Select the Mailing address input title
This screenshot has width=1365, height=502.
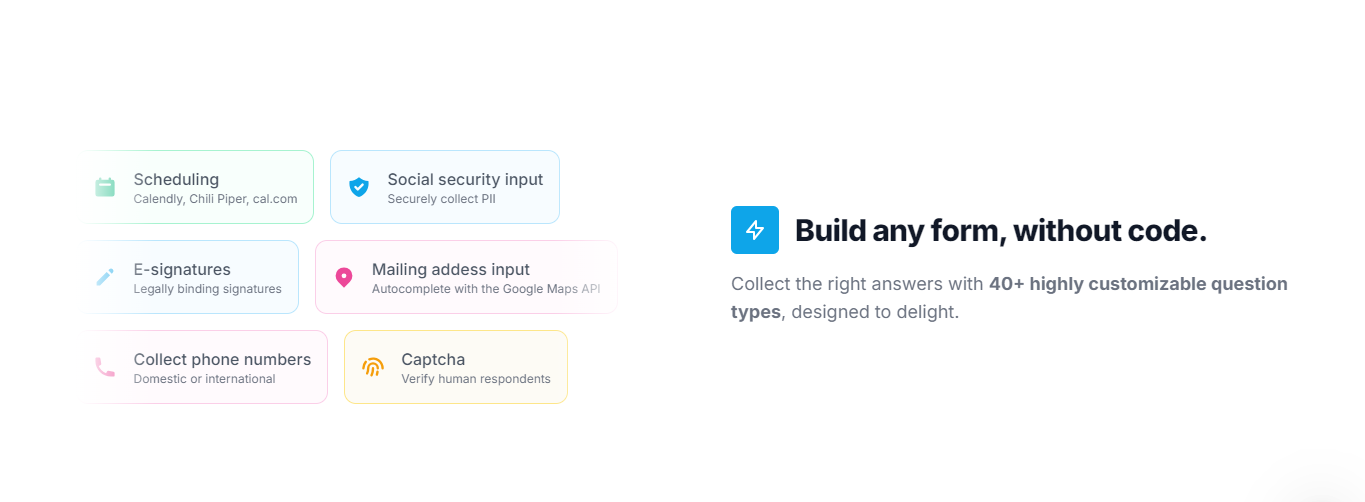pos(451,270)
